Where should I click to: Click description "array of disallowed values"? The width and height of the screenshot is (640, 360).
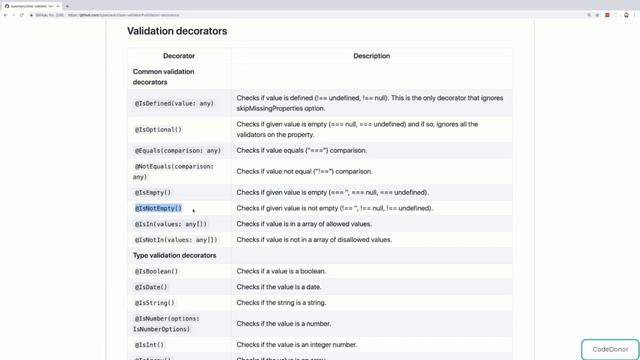(x=314, y=240)
